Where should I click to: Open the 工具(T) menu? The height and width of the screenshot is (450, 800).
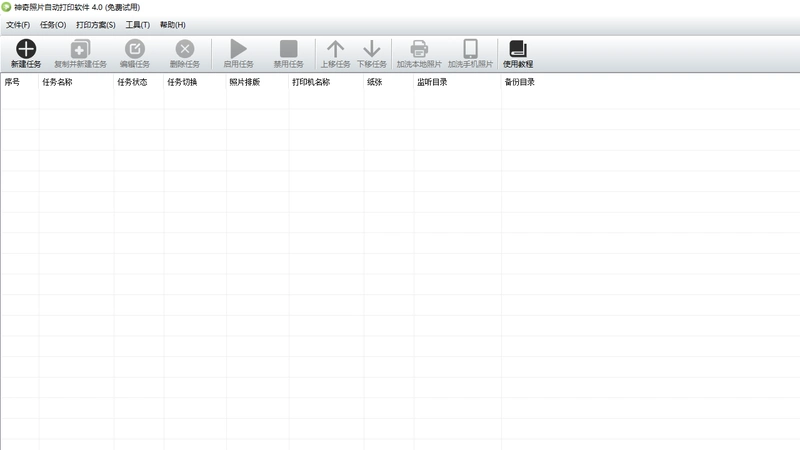pyautogui.click(x=138, y=24)
